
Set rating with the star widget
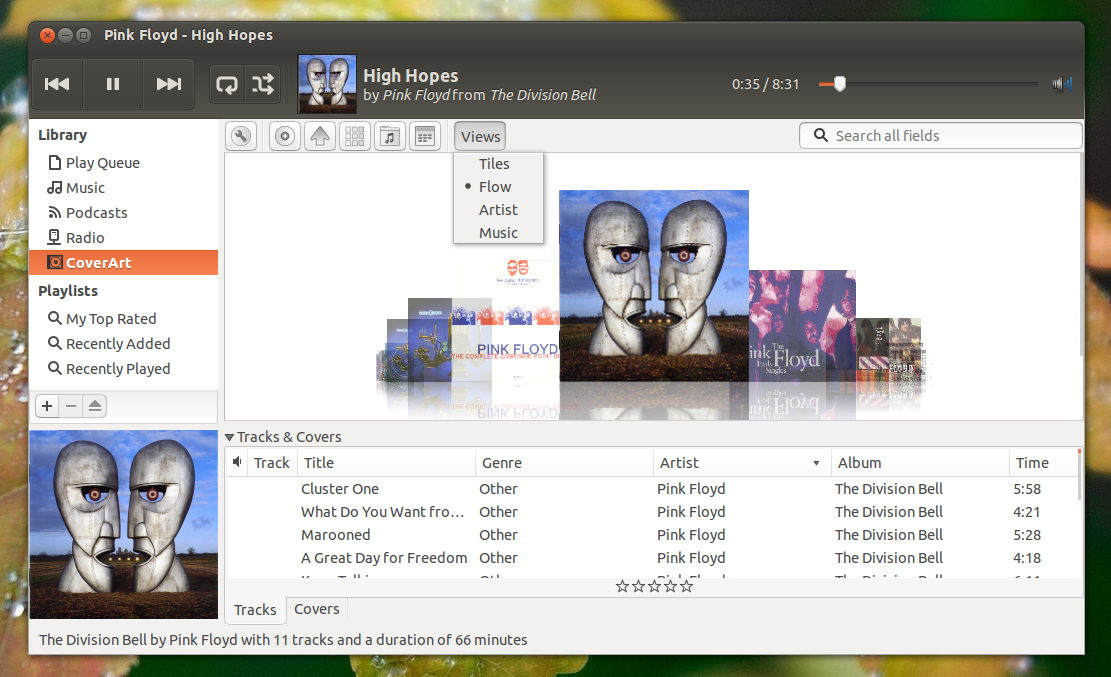(x=654, y=586)
